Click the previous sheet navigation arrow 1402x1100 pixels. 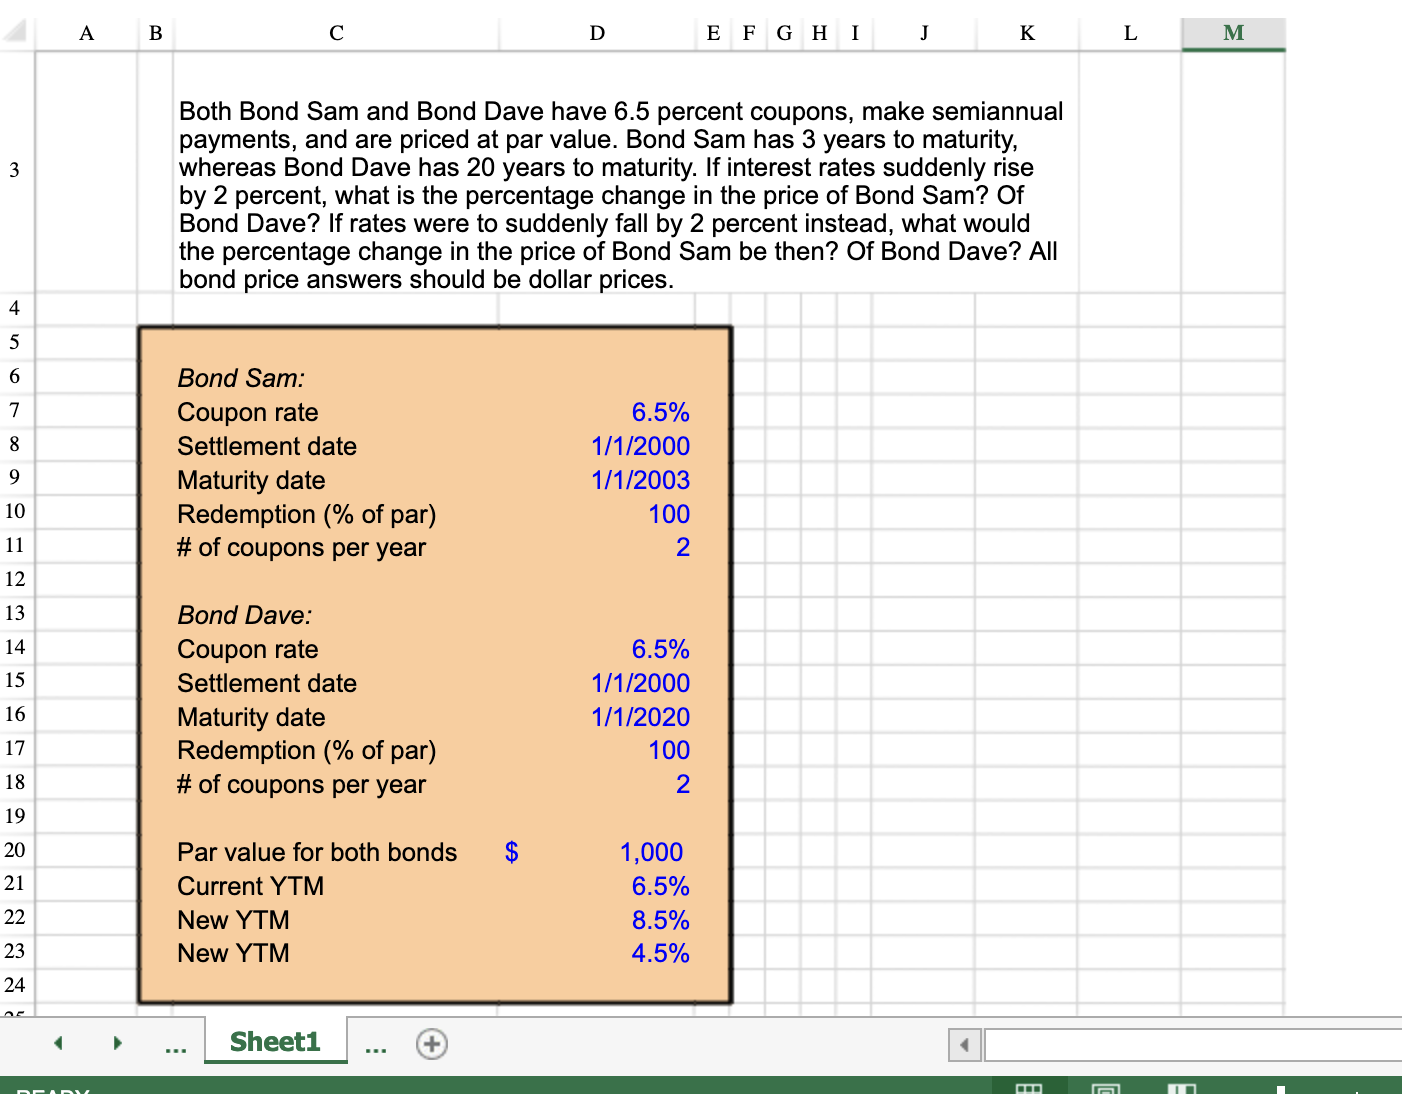57,1042
